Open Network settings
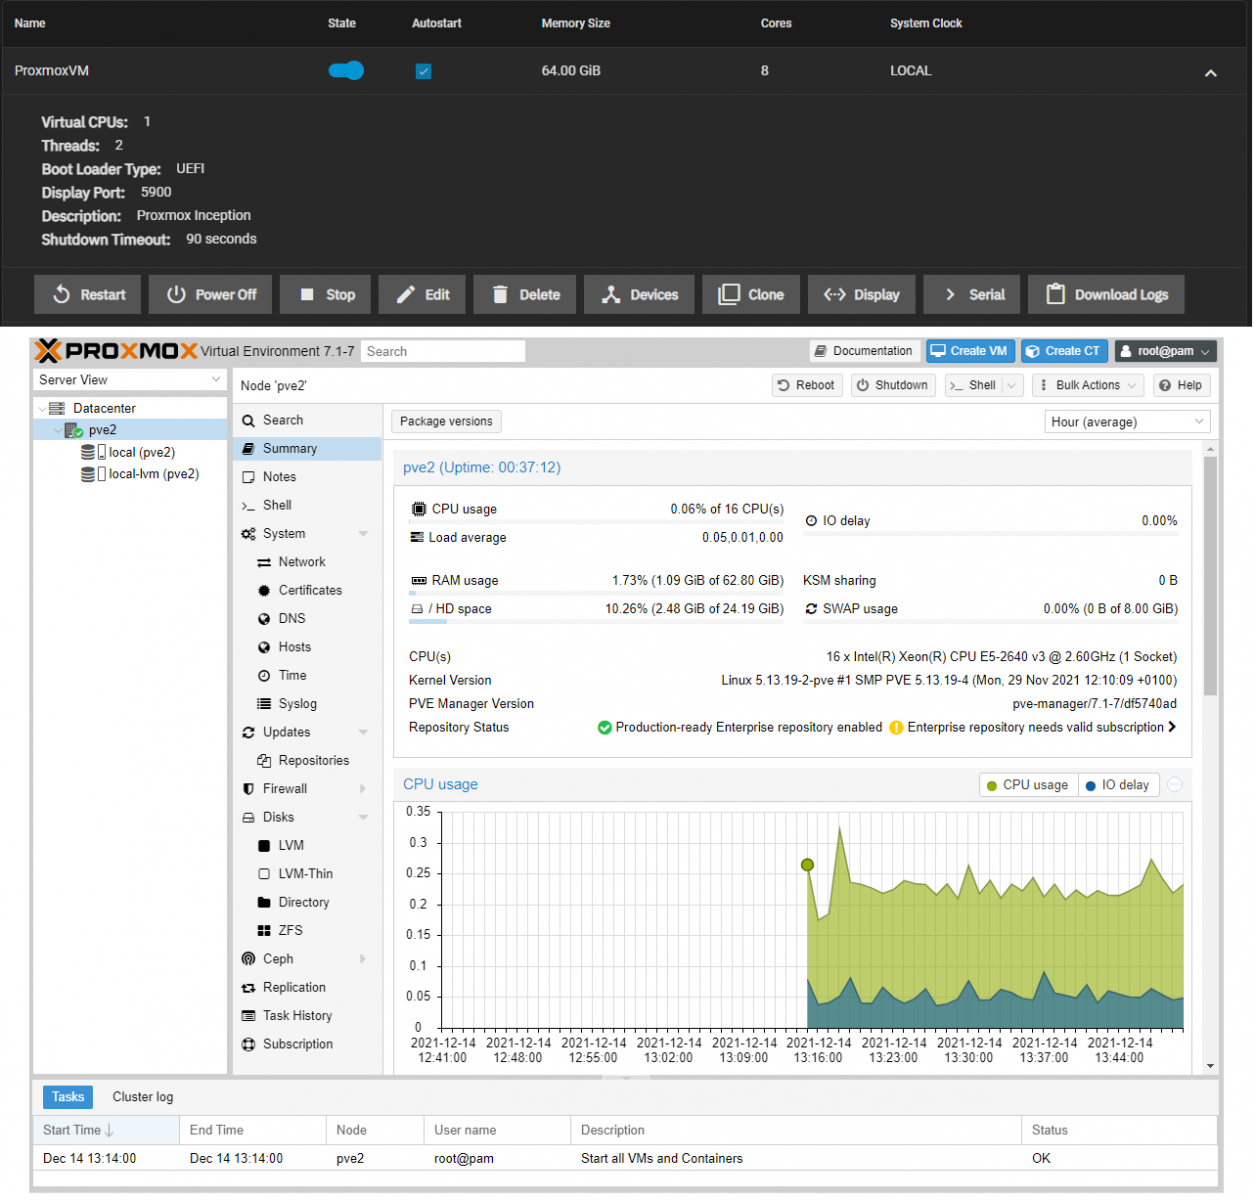1255x1200 pixels. pos(307,563)
